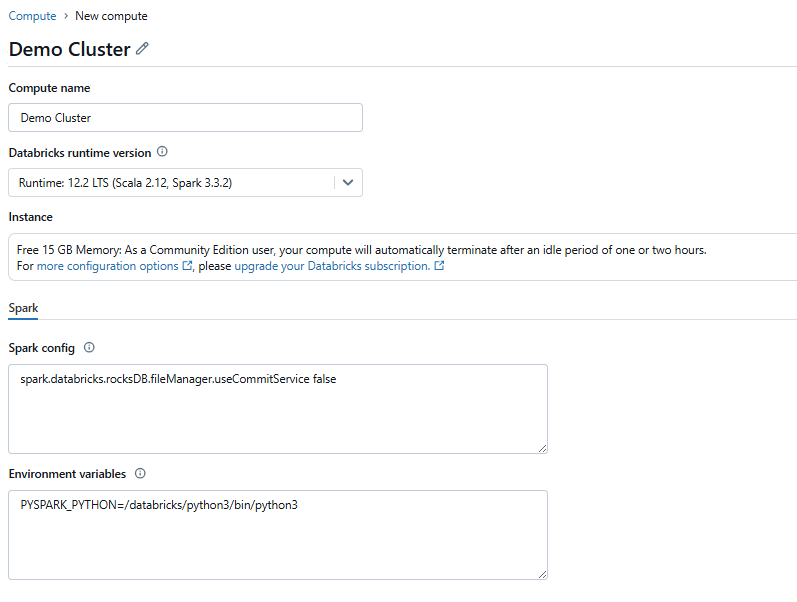Click the pencil edit icon beside Demo Cluster
The width and height of the screenshot is (797, 602).
[x=142, y=48]
